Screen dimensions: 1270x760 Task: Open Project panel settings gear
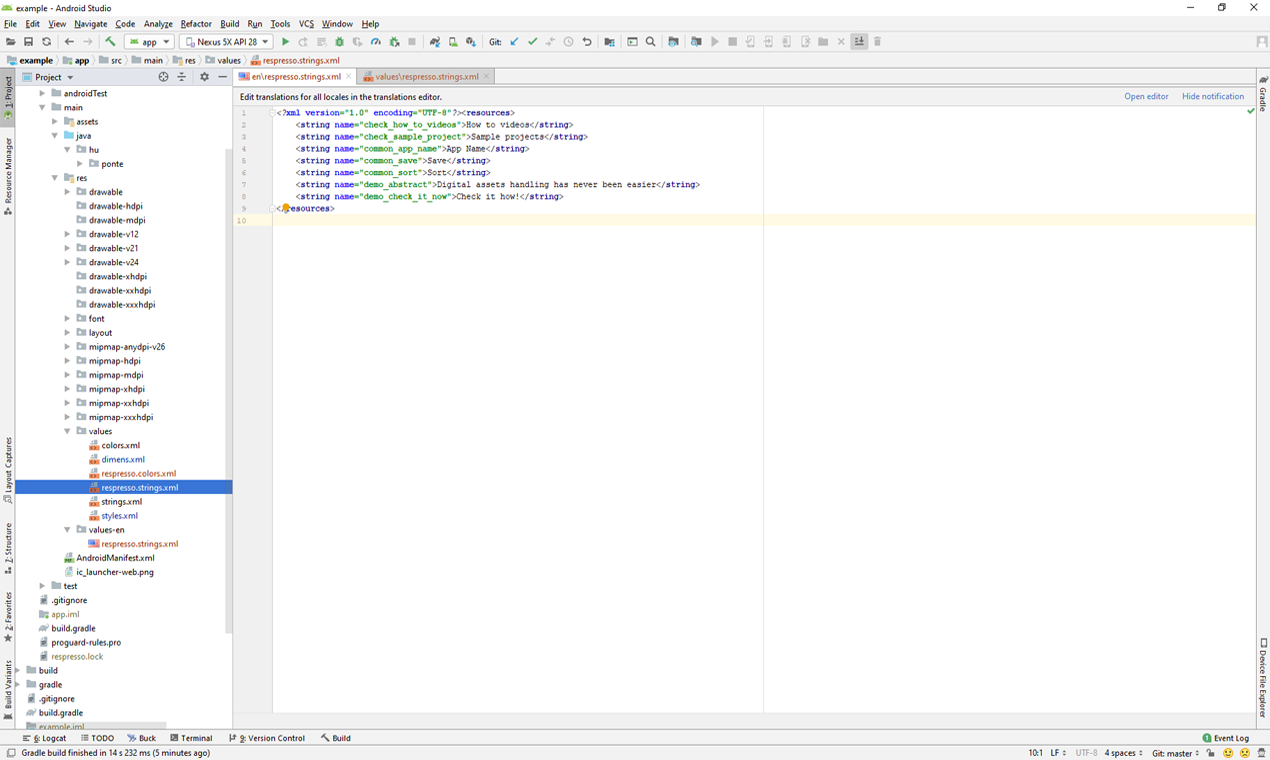(204, 77)
